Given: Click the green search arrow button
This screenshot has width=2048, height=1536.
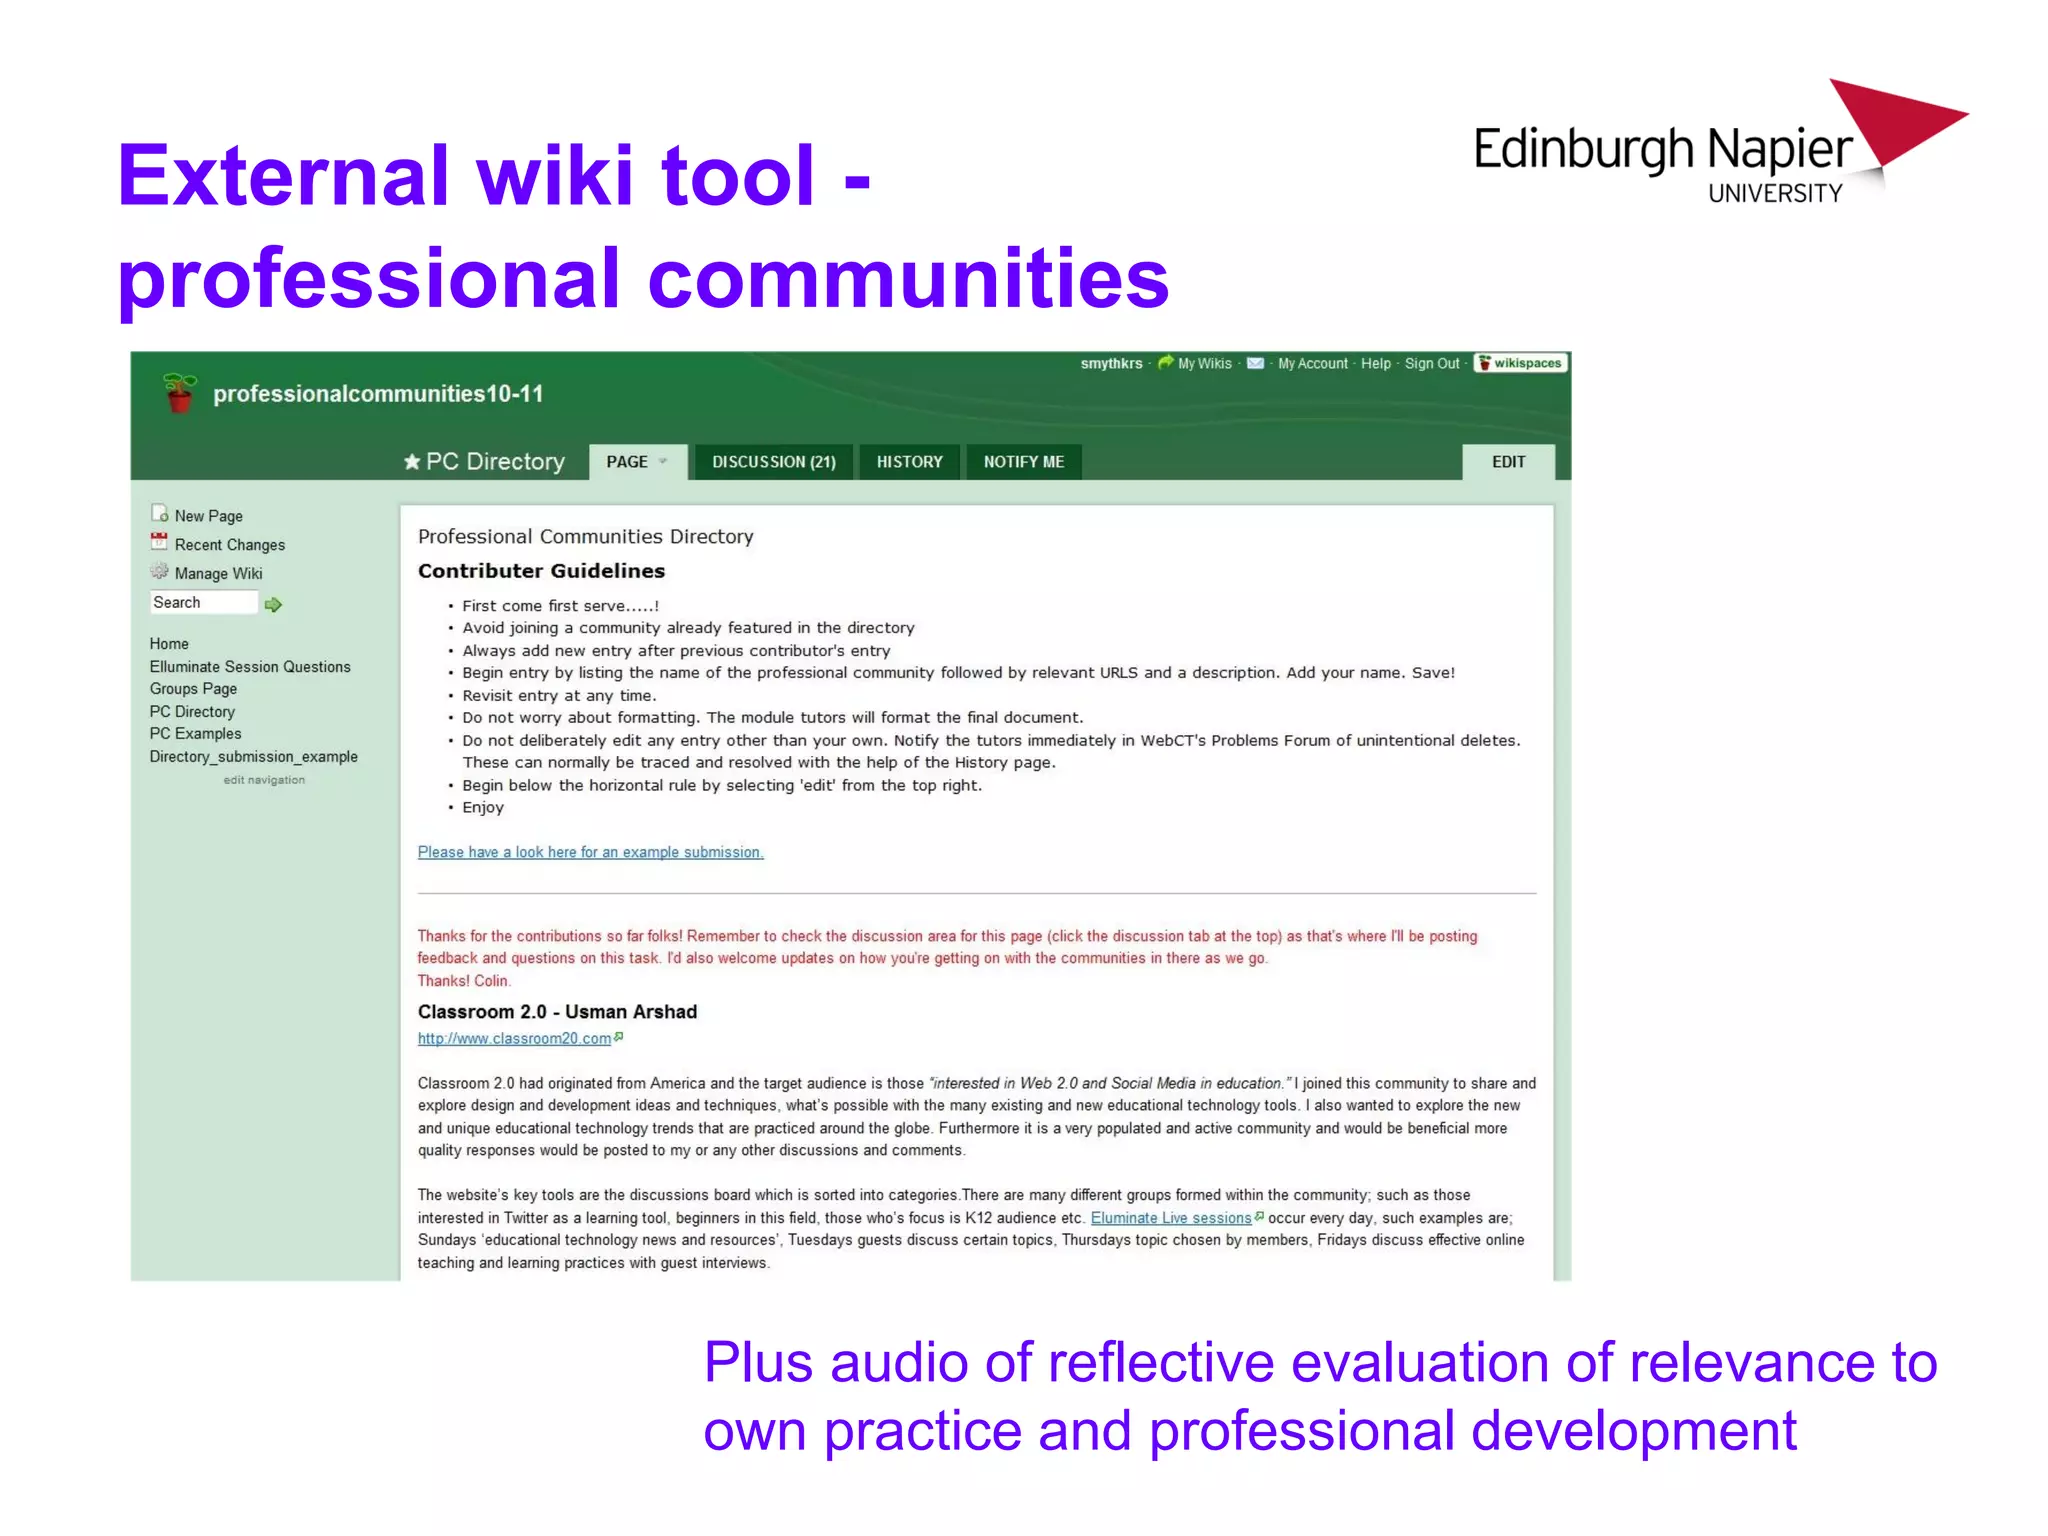Looking at the screenshot, I should coord(273,604).
